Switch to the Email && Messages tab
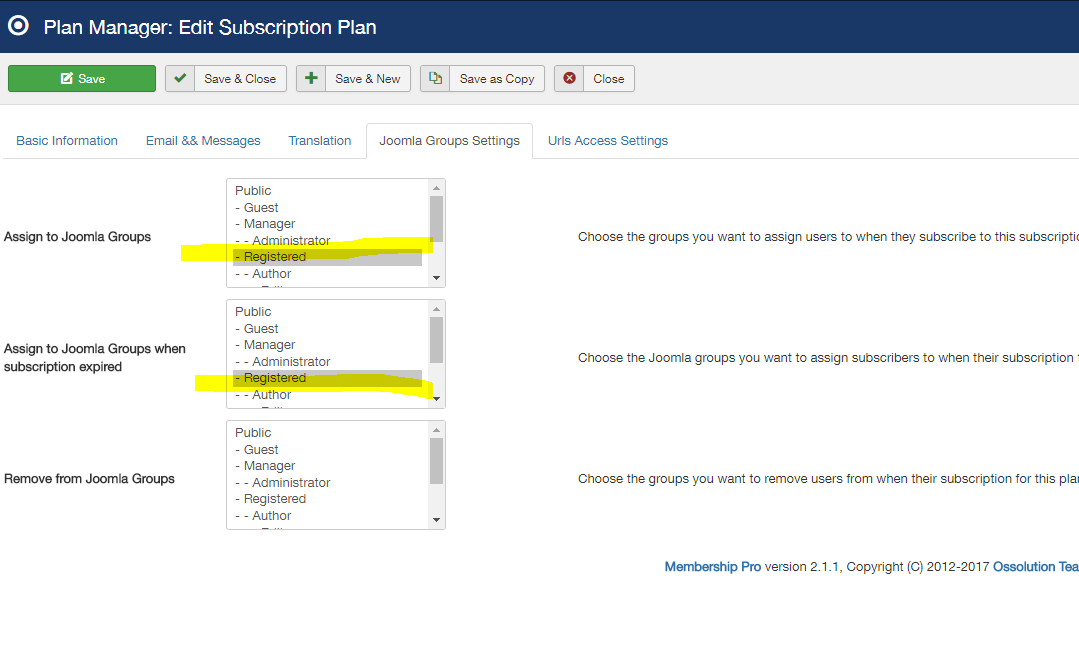Viewport: 1079px width, 655px height. [x=203, y=140]
